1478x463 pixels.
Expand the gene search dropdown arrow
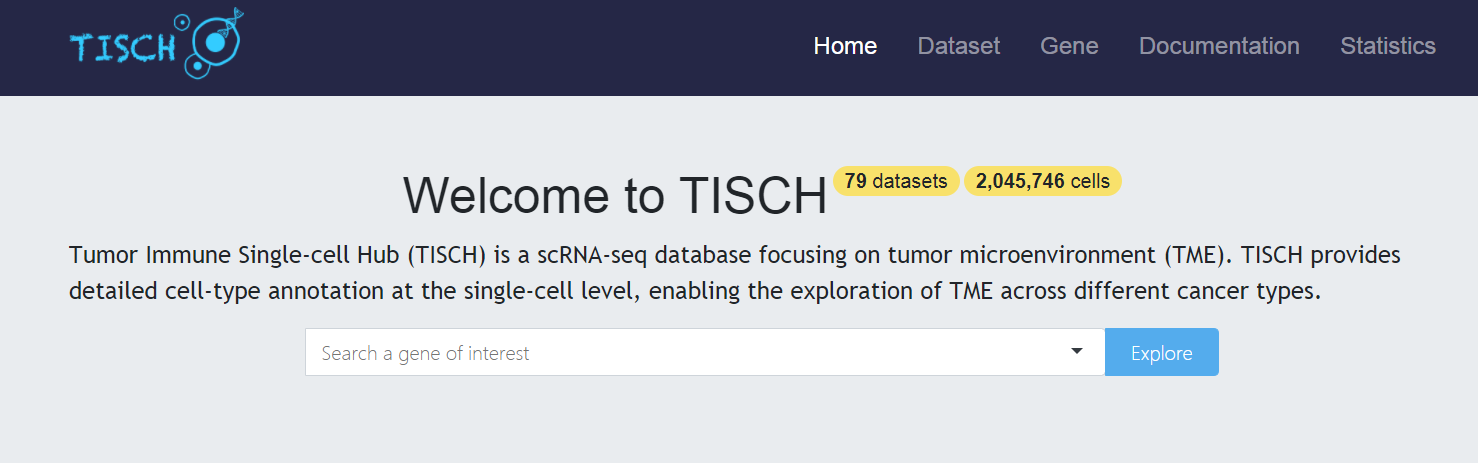point(1077,351)
